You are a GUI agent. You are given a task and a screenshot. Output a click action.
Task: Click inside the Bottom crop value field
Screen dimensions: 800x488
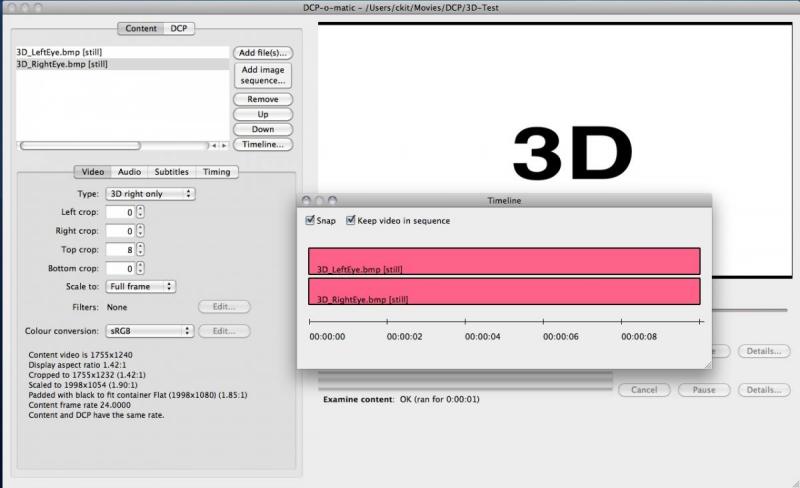(x=121, y=269)
